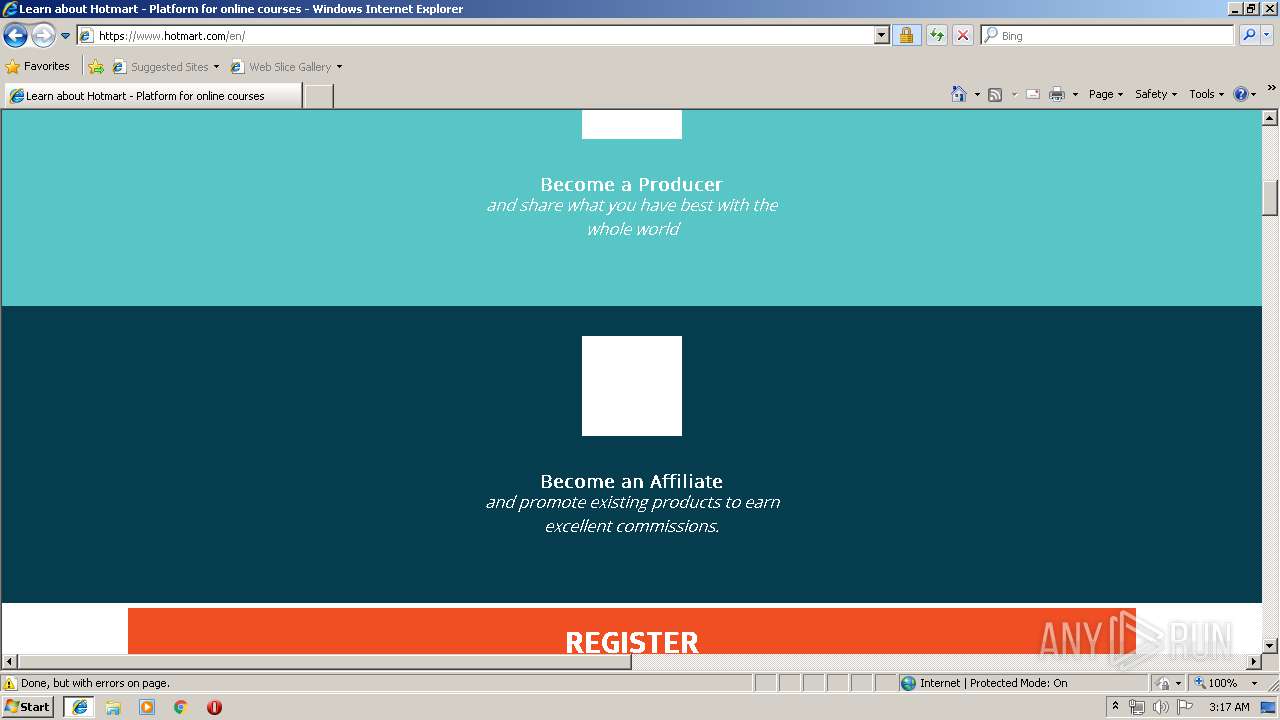Expand the address bar URL history dropdown
The image size is (1280, 720).
click(x=881, y=36)
